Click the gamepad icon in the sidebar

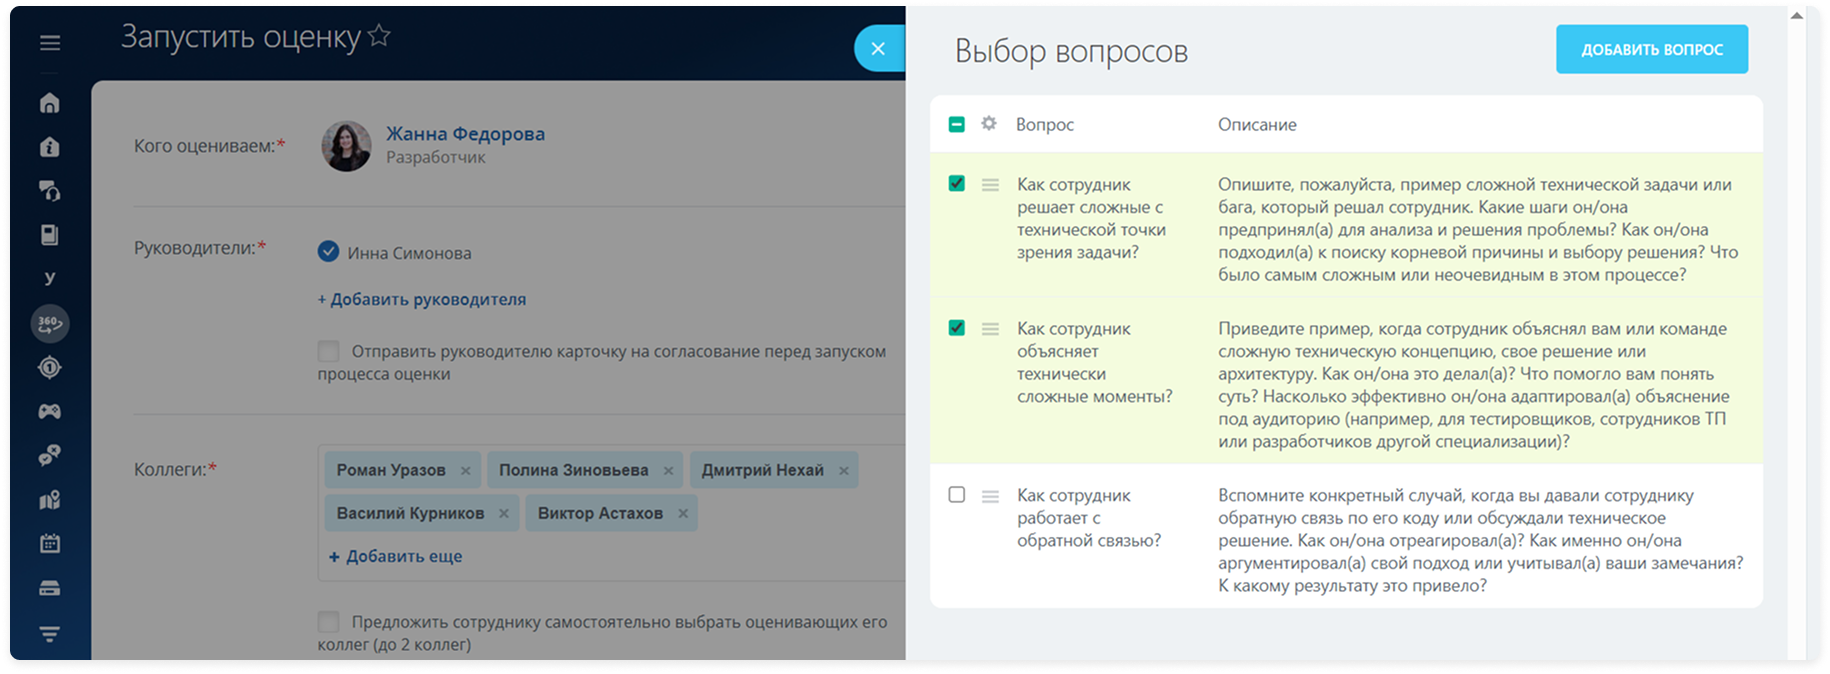50,412
